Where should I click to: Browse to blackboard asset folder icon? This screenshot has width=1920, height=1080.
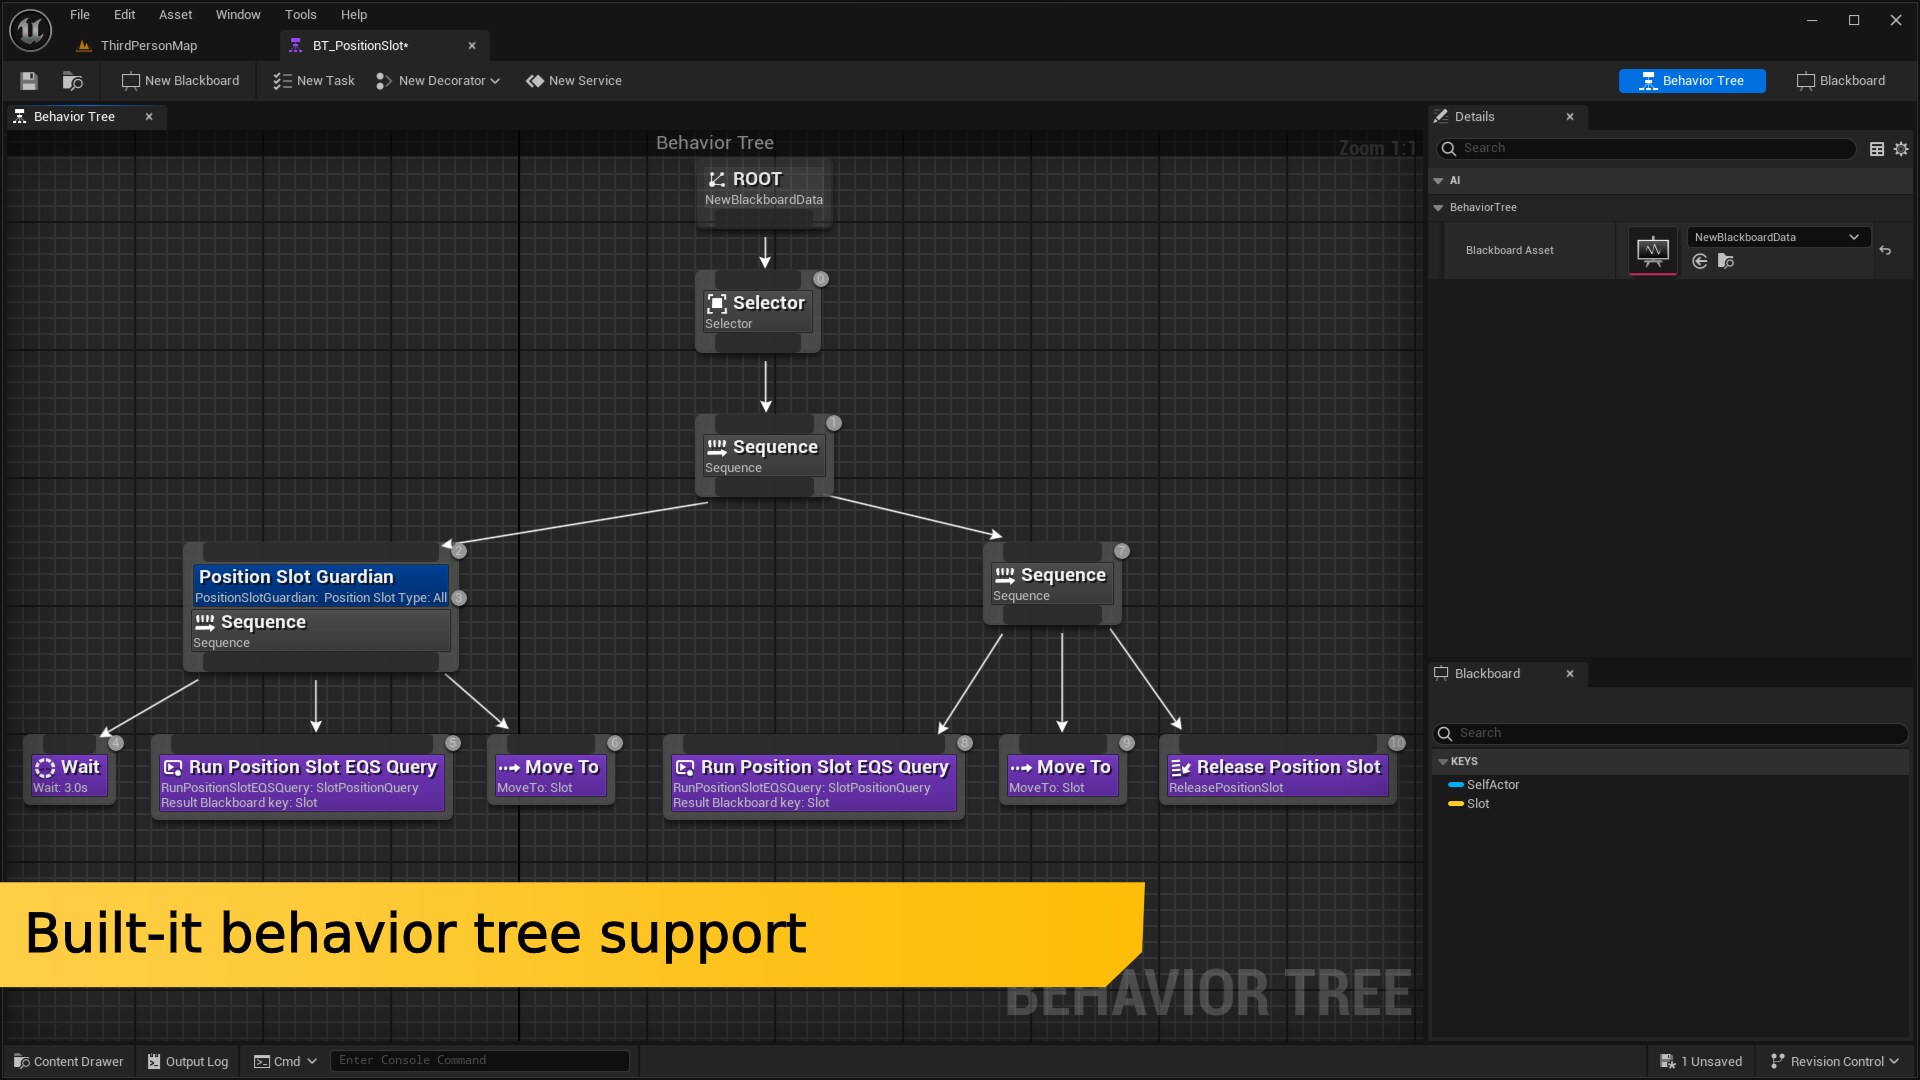coord(1726,261)
